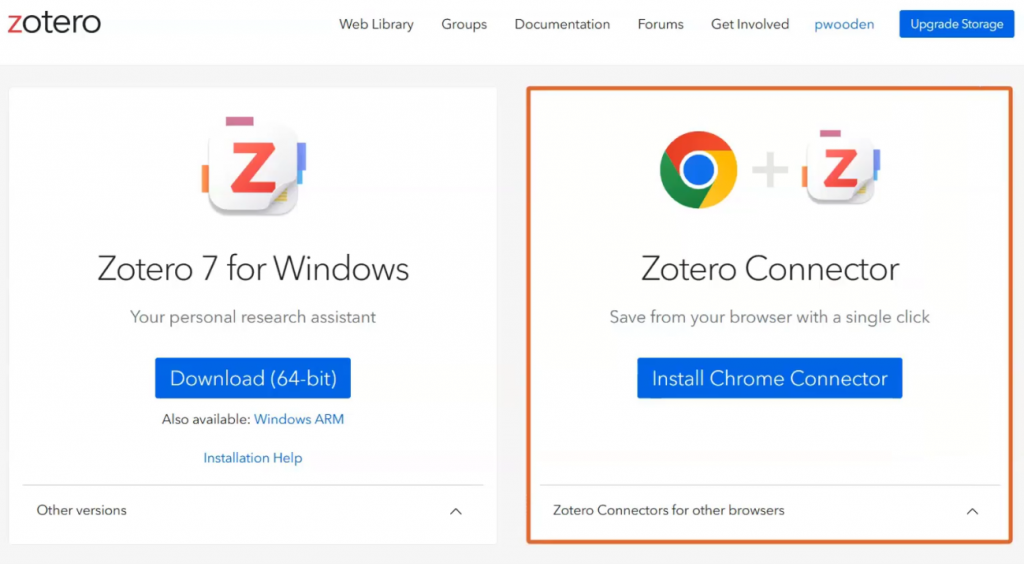The image size is (1024, 564).
Task: Expand the Other versions chevron arrow
Action: coord(456,511)
